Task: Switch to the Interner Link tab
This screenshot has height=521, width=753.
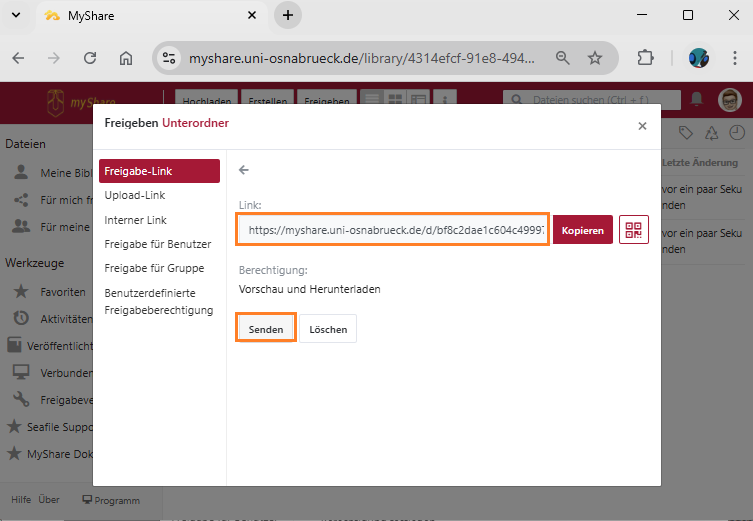Action: [136, 220]
